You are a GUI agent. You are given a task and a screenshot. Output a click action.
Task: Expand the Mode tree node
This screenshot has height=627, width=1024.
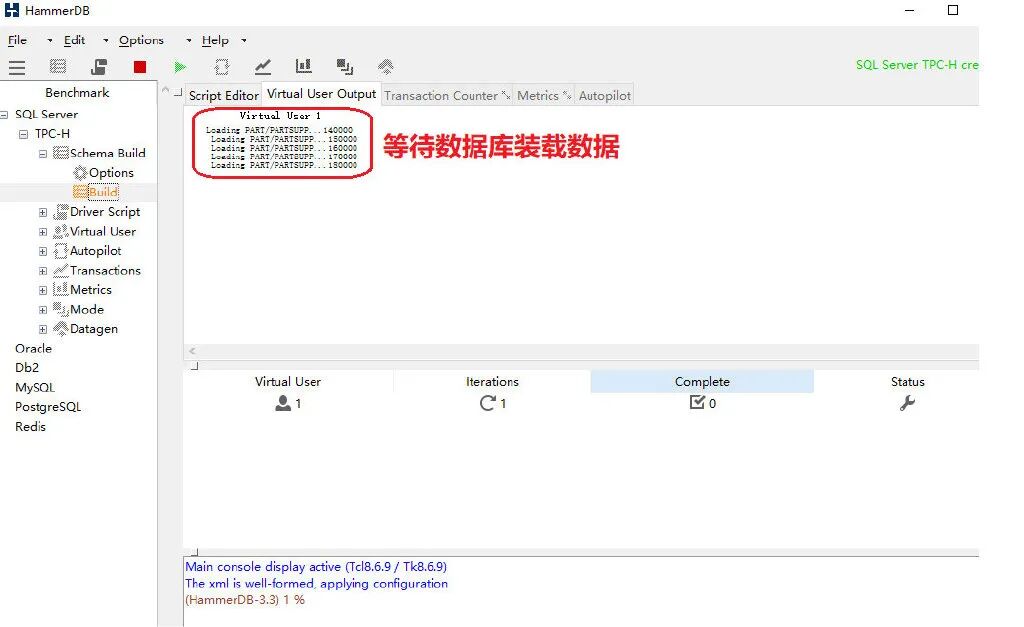pyautogui.click(x=42, y=310)
